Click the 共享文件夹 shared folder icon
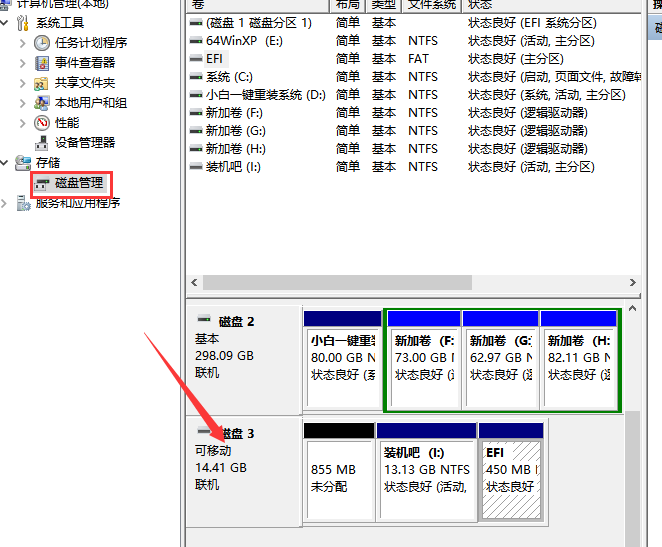 tap(42, 83)
